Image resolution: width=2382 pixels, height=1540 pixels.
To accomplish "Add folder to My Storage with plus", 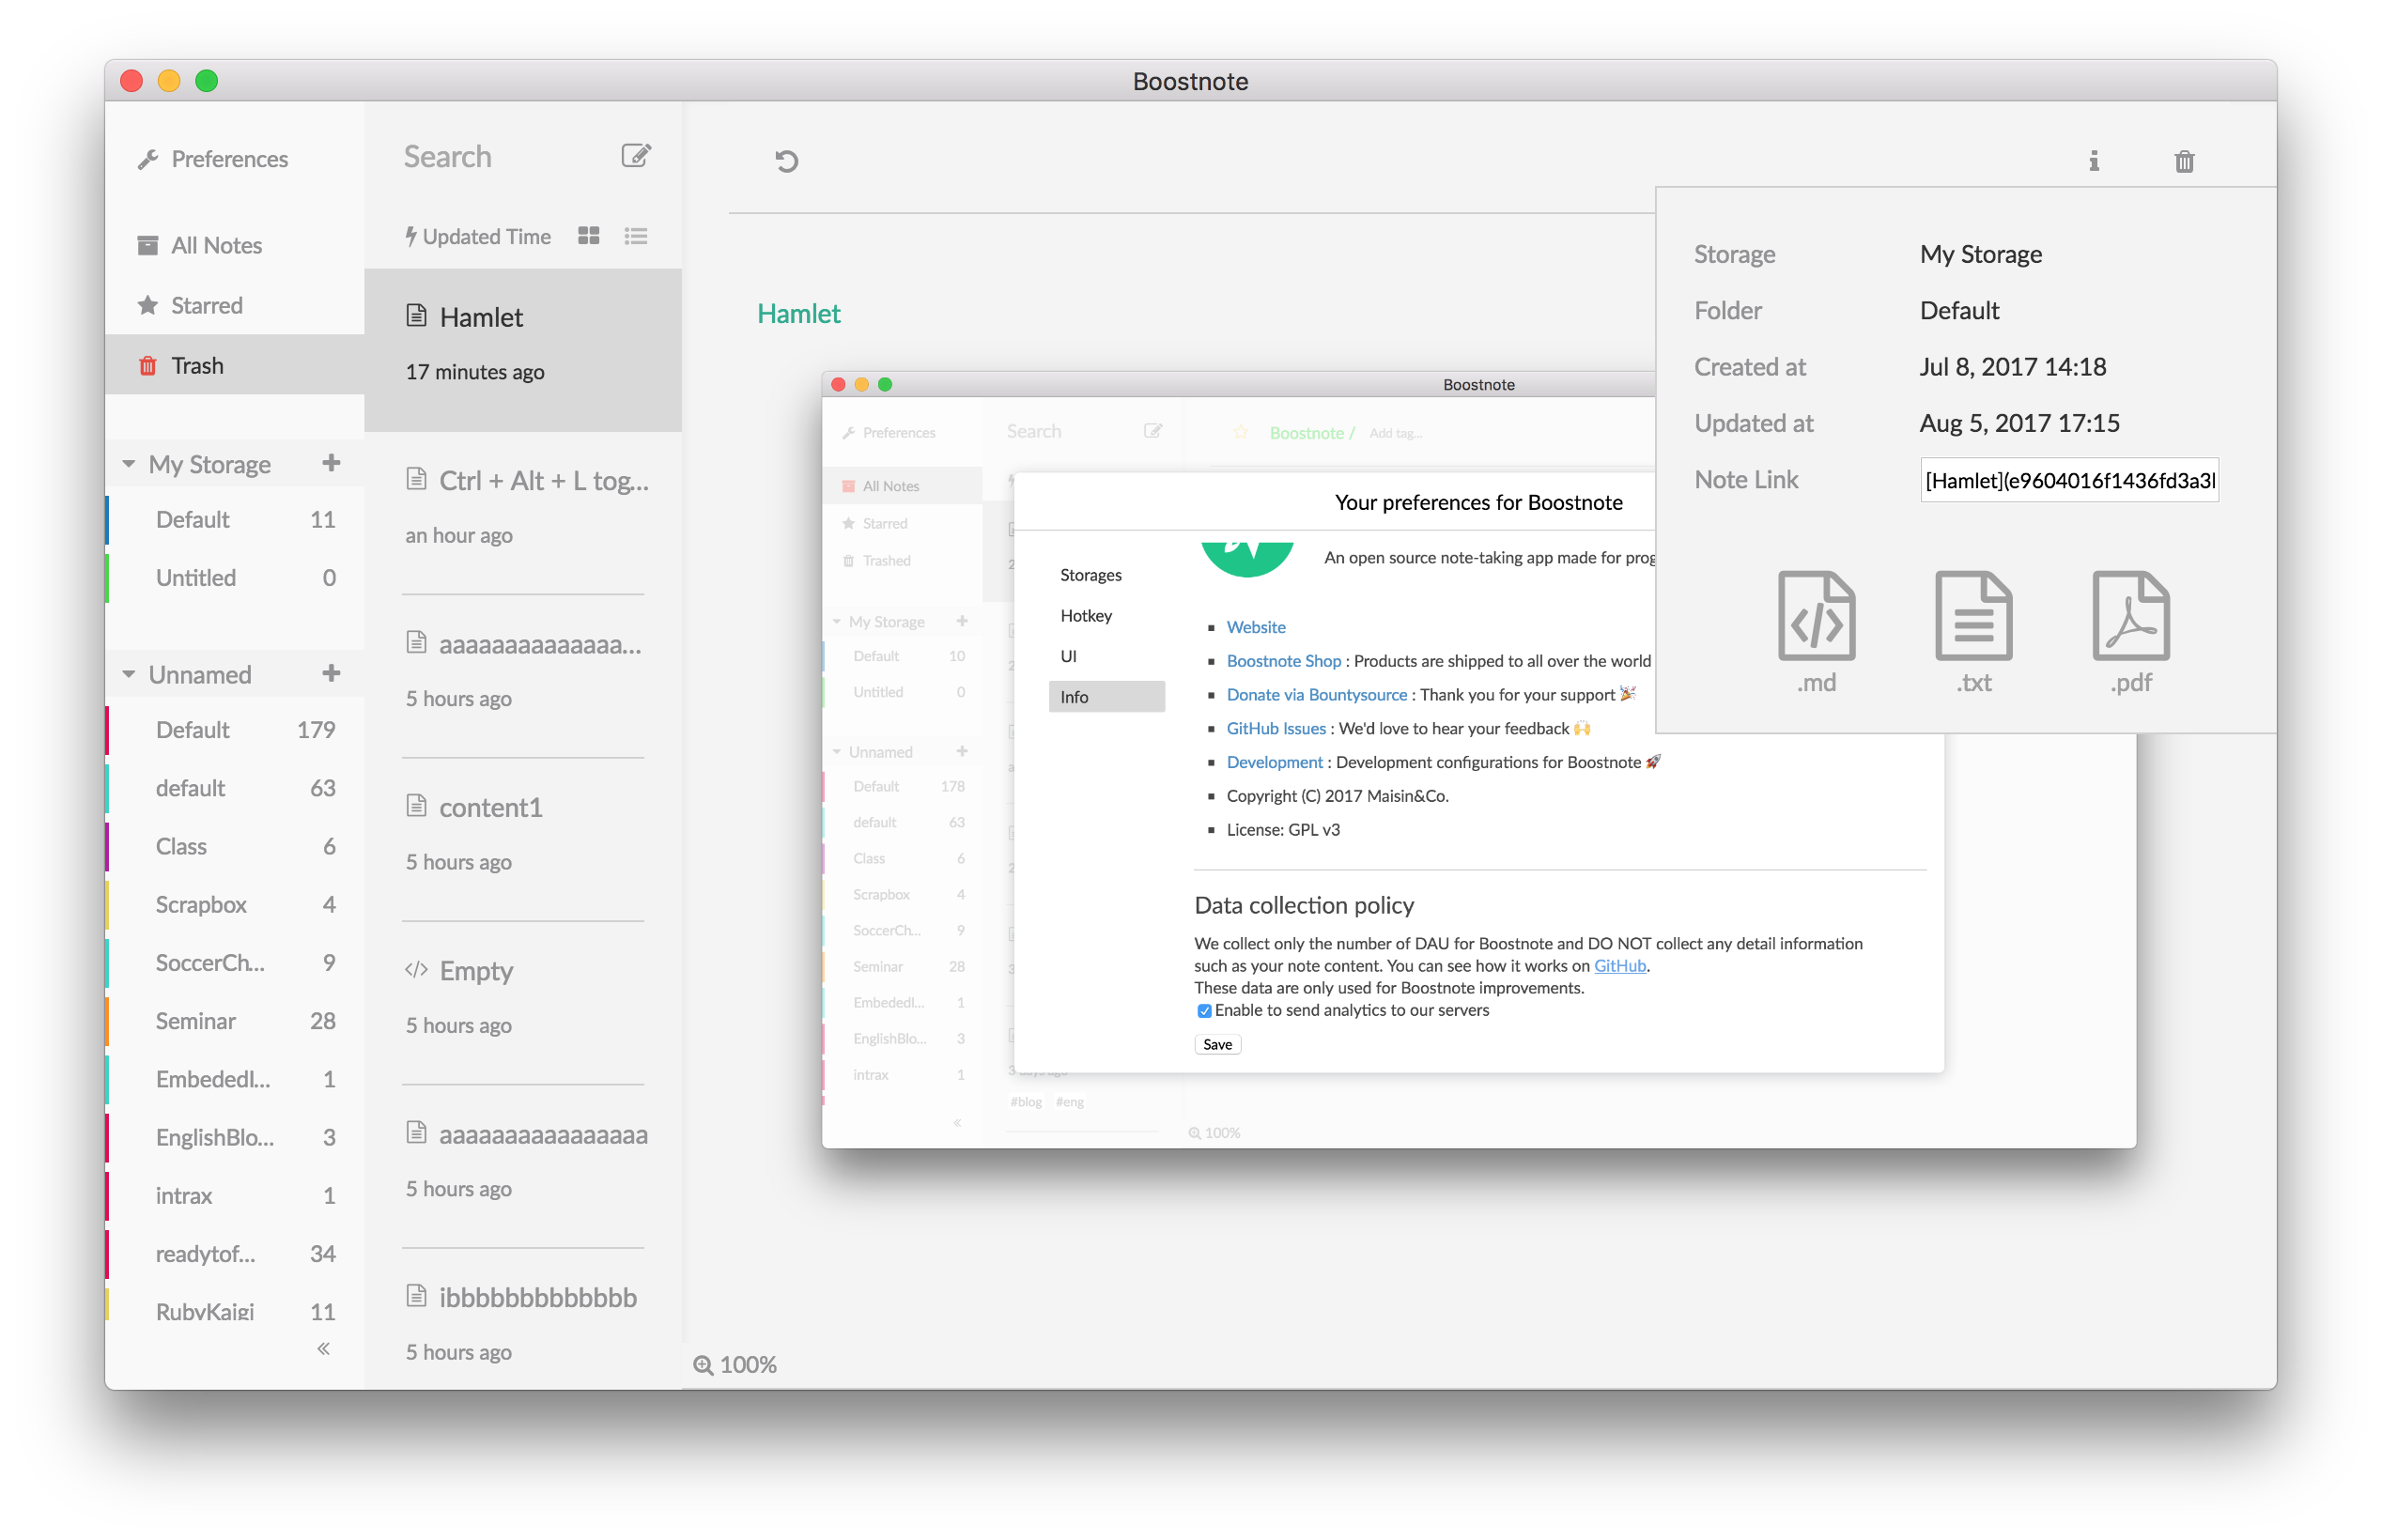I will click(x=331, y=463).
